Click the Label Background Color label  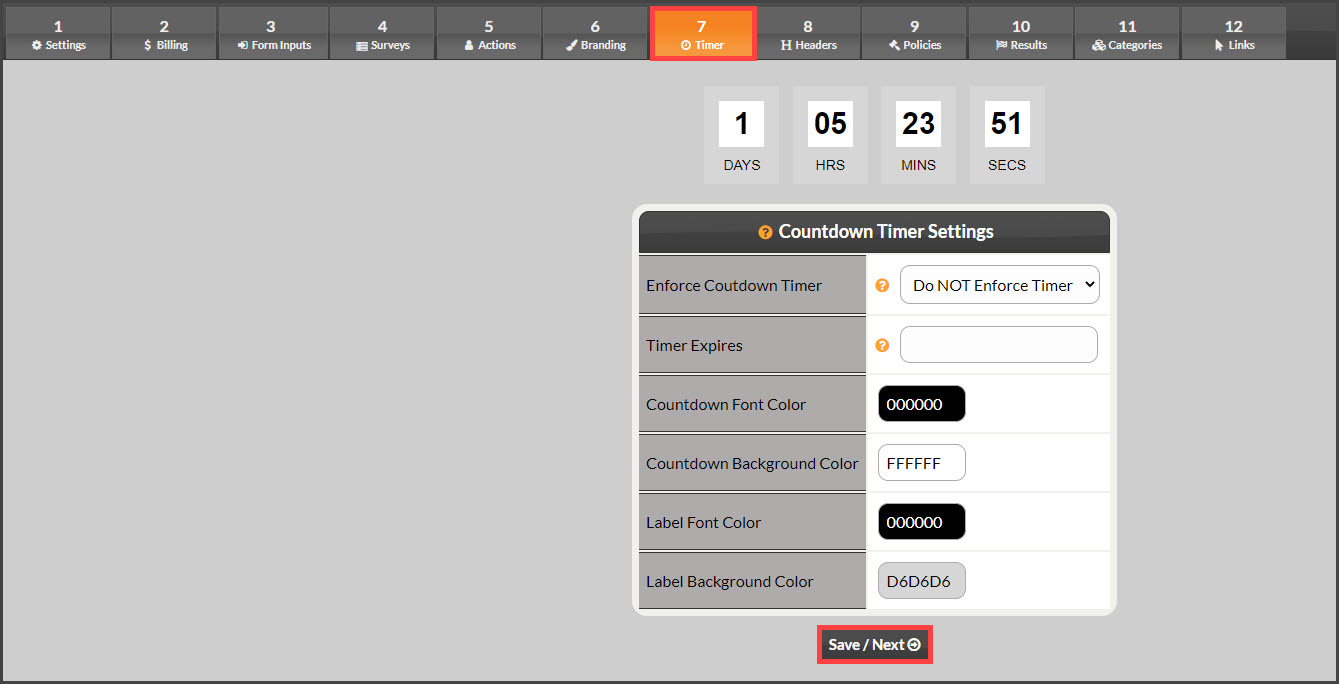click(x=730, y=581)
